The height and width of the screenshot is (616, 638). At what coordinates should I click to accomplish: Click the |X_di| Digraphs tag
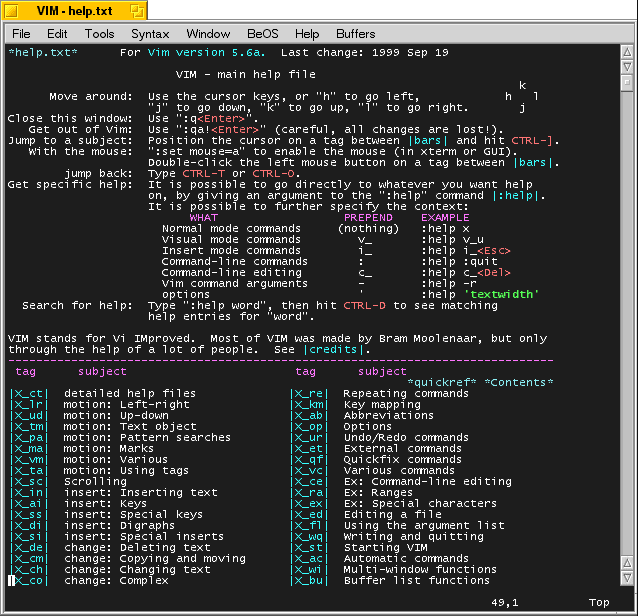click(x=29, y=525)
